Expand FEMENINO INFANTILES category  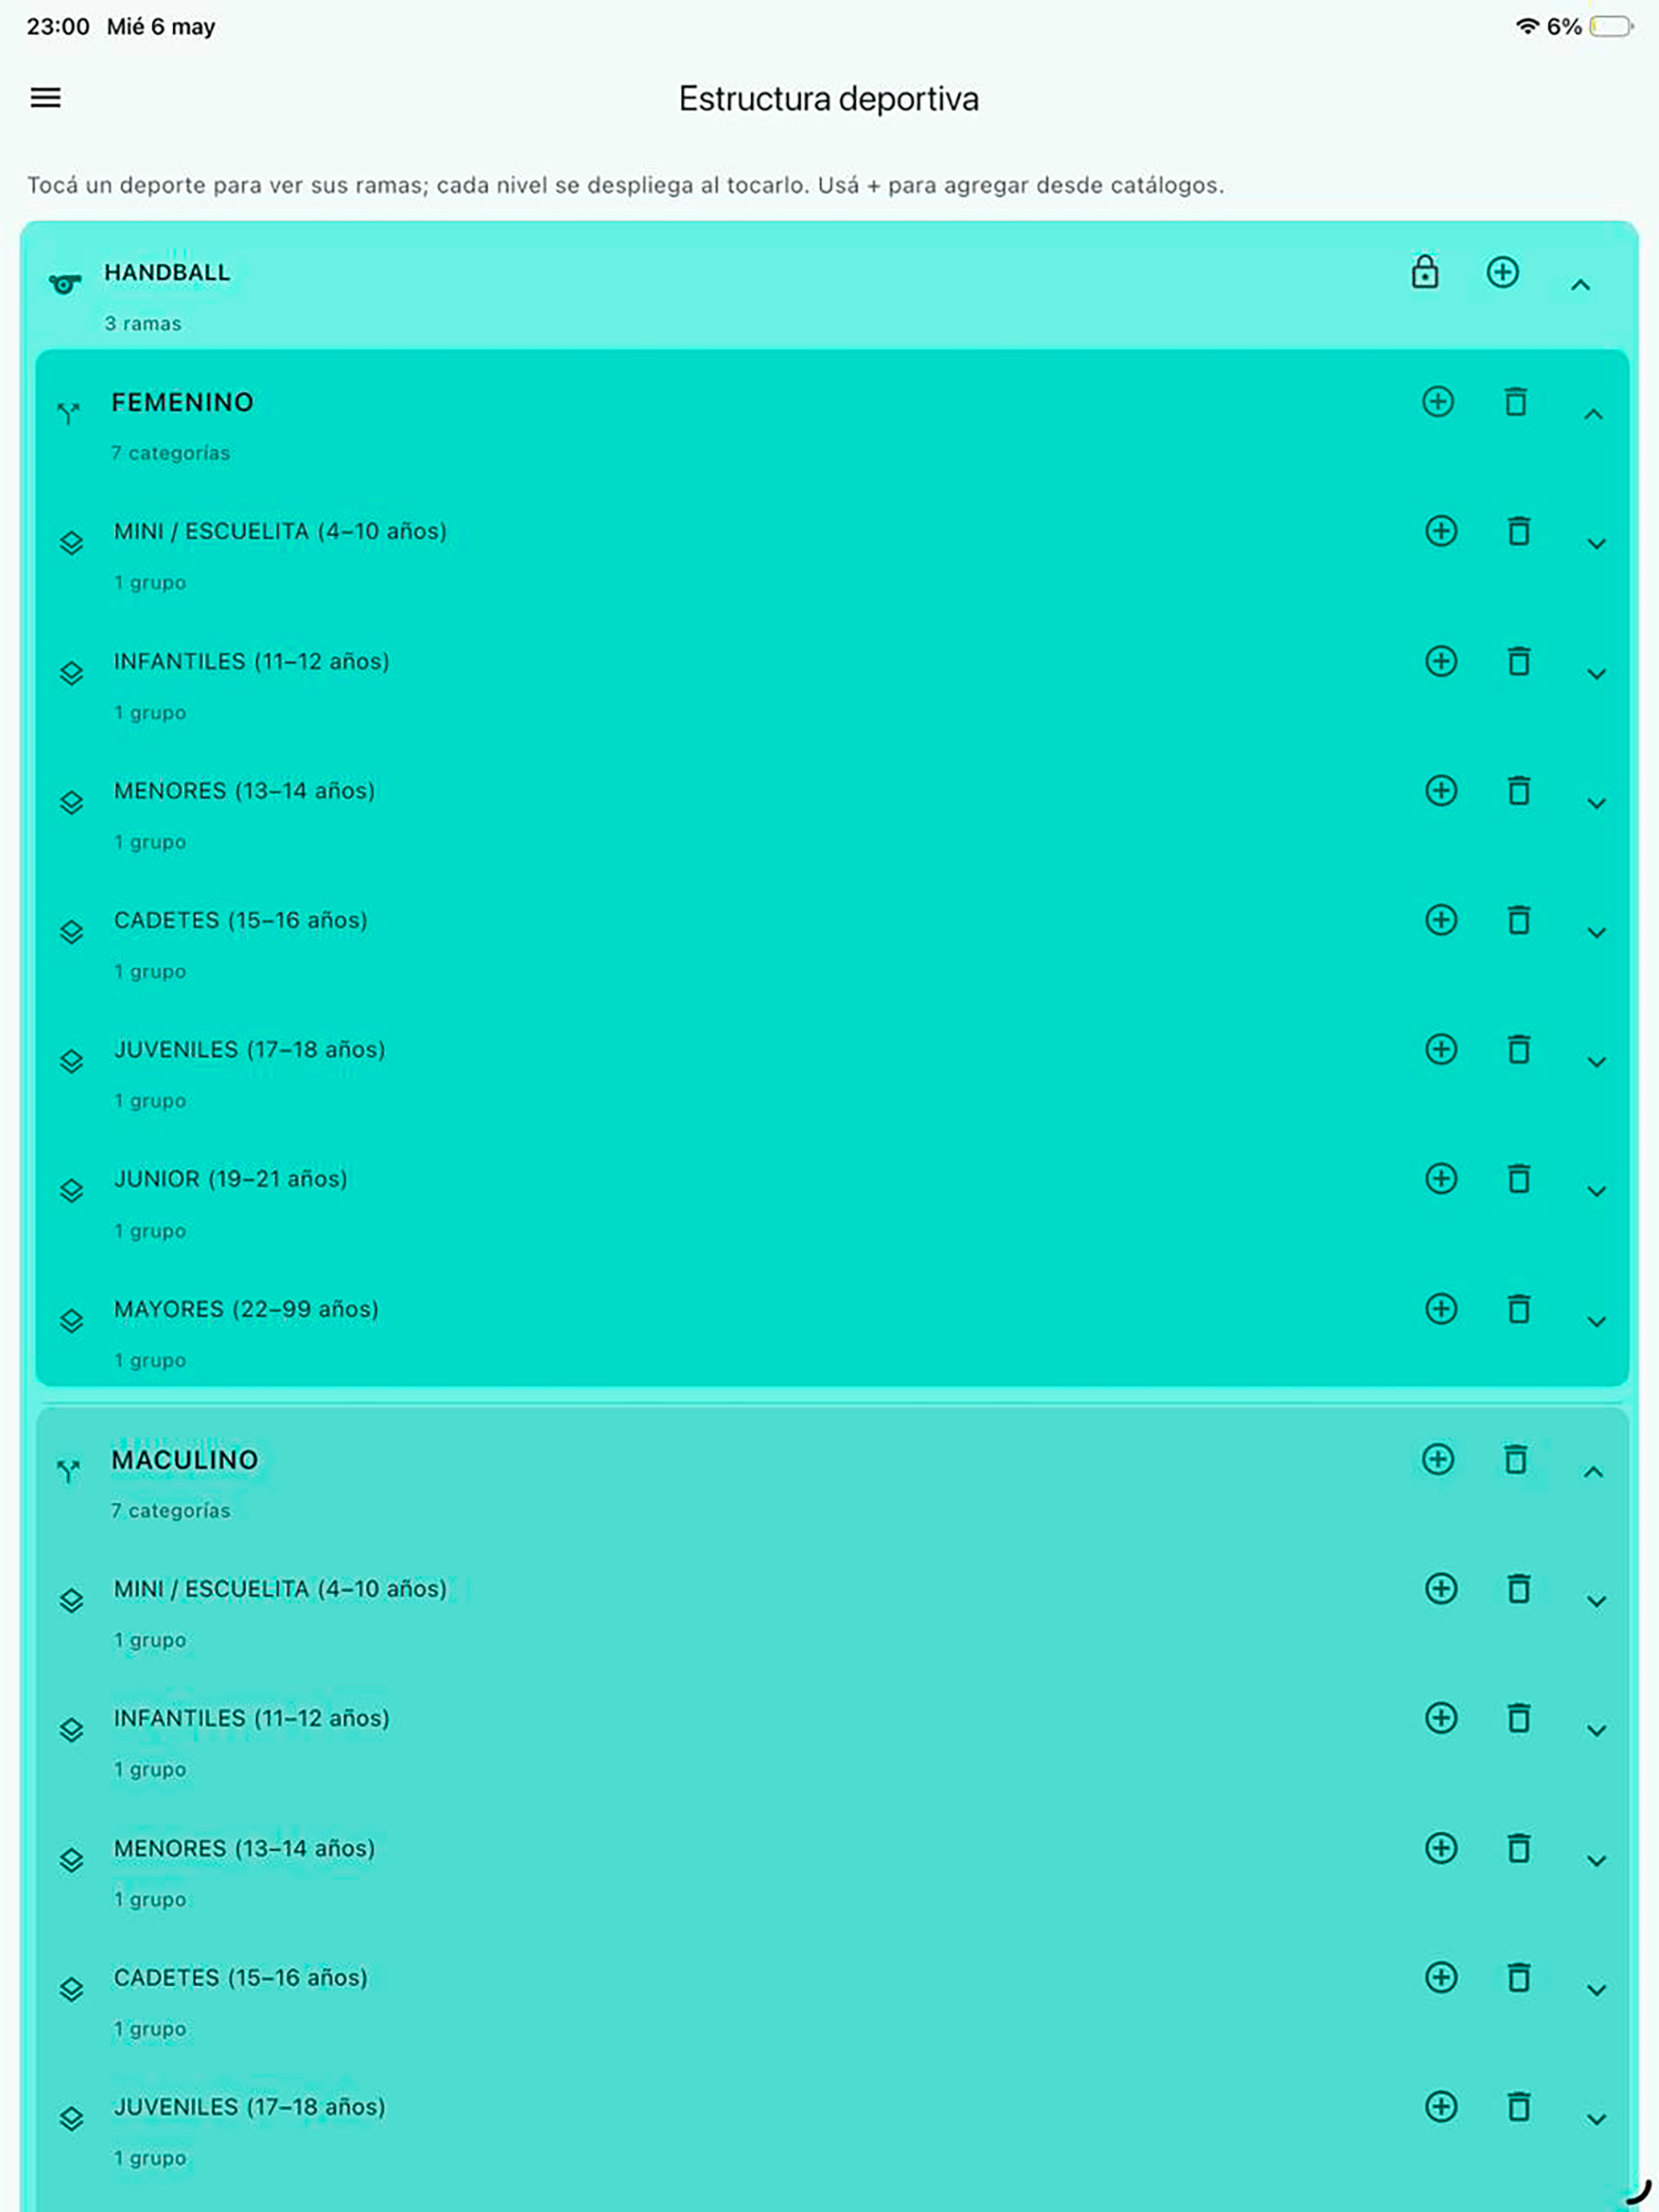click(x=1596, y=674)
